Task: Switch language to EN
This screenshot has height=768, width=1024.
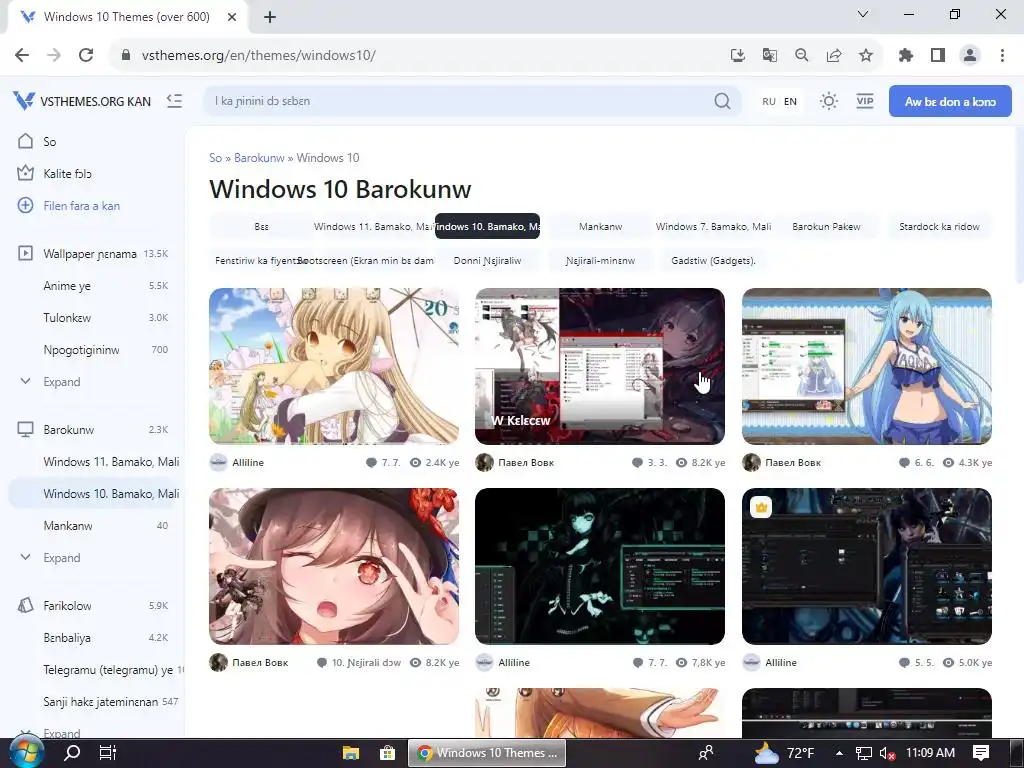Action: [790, 101]
